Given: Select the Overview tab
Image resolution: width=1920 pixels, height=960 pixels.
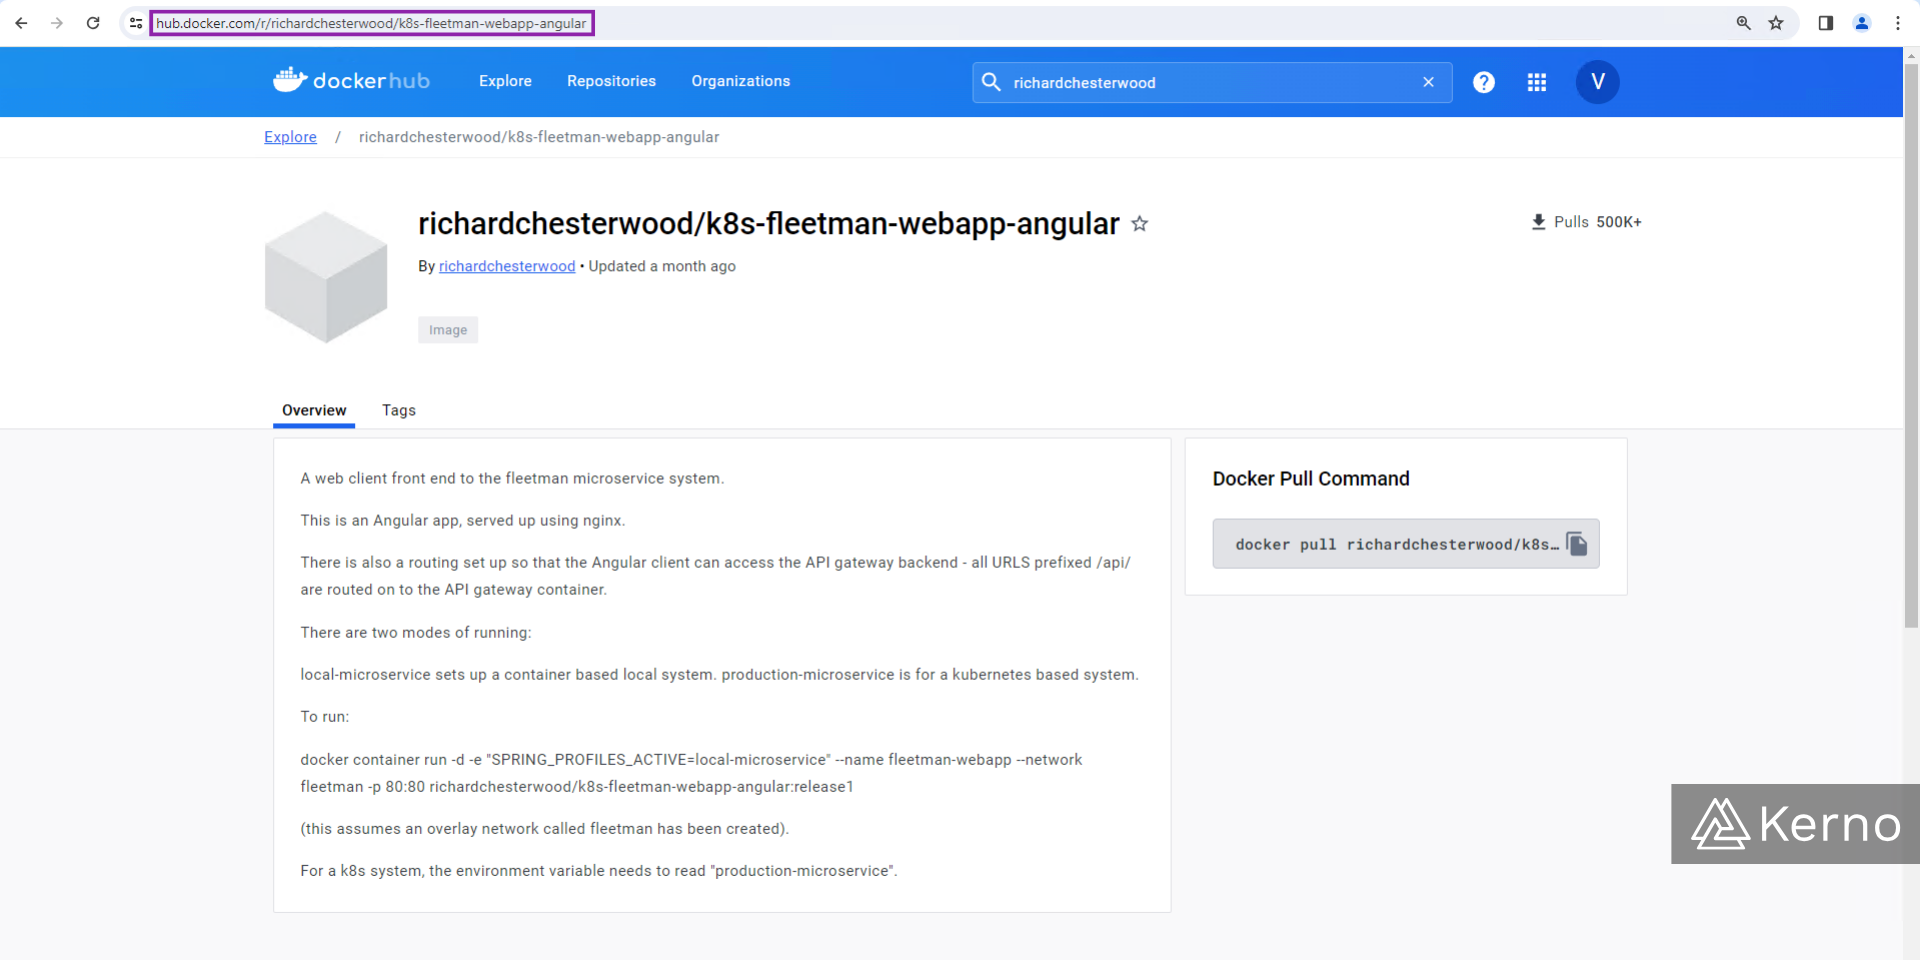Looking at the screenshot, I should click(314, 410).
